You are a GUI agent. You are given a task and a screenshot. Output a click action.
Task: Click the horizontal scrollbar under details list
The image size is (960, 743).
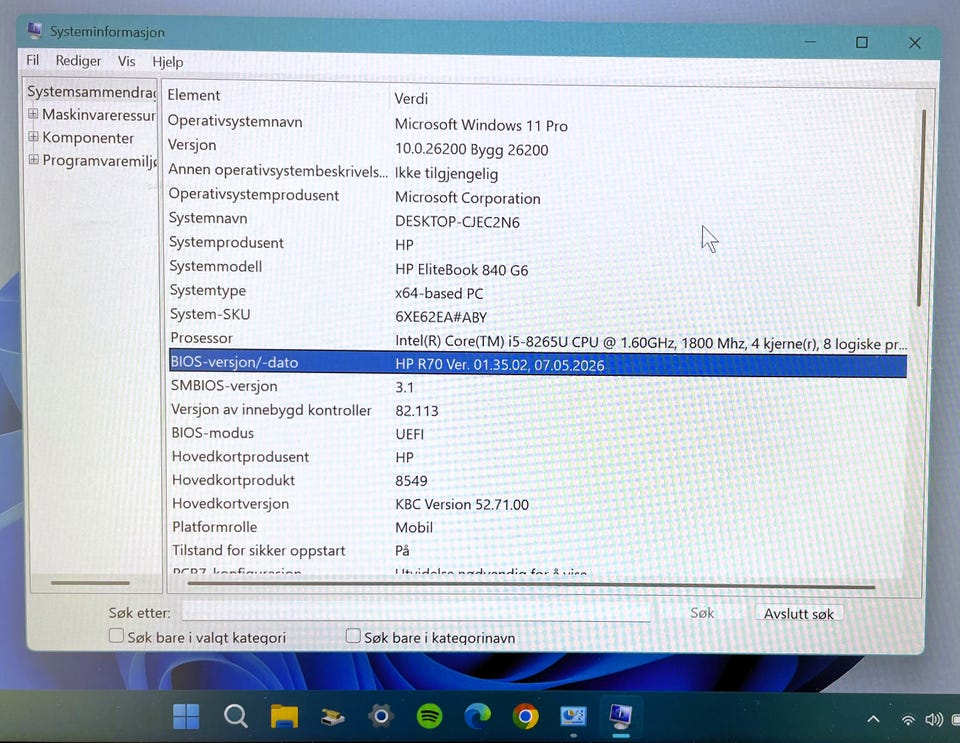point(531,586)
